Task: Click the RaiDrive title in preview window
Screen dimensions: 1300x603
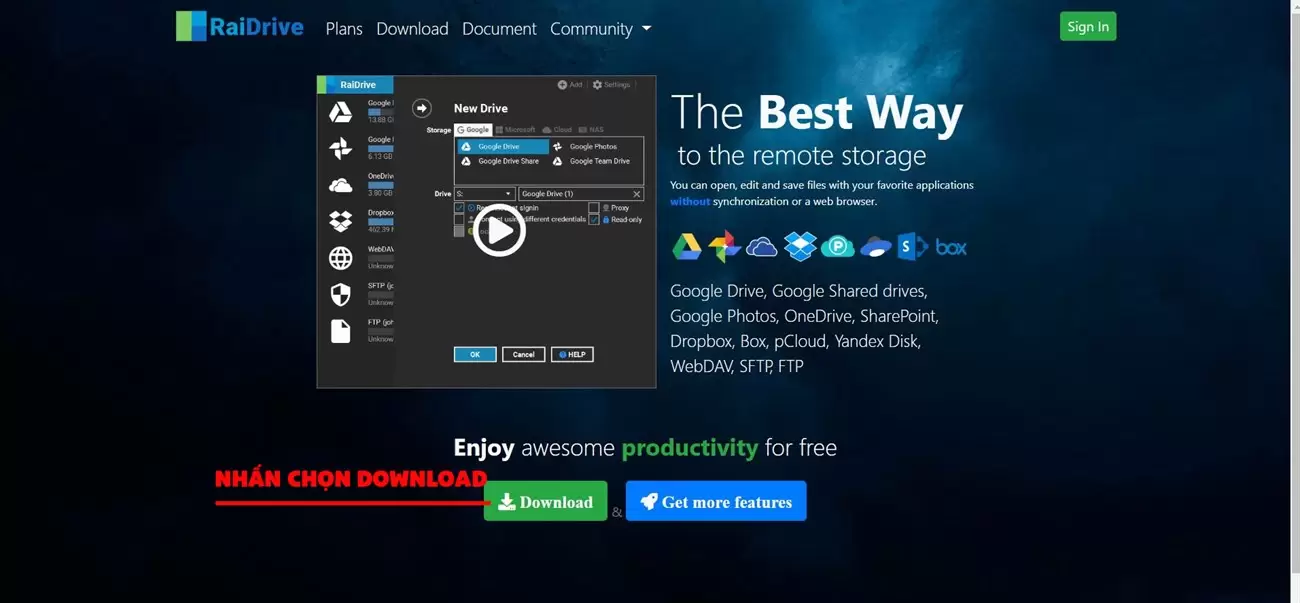Action: pos(358,85)
